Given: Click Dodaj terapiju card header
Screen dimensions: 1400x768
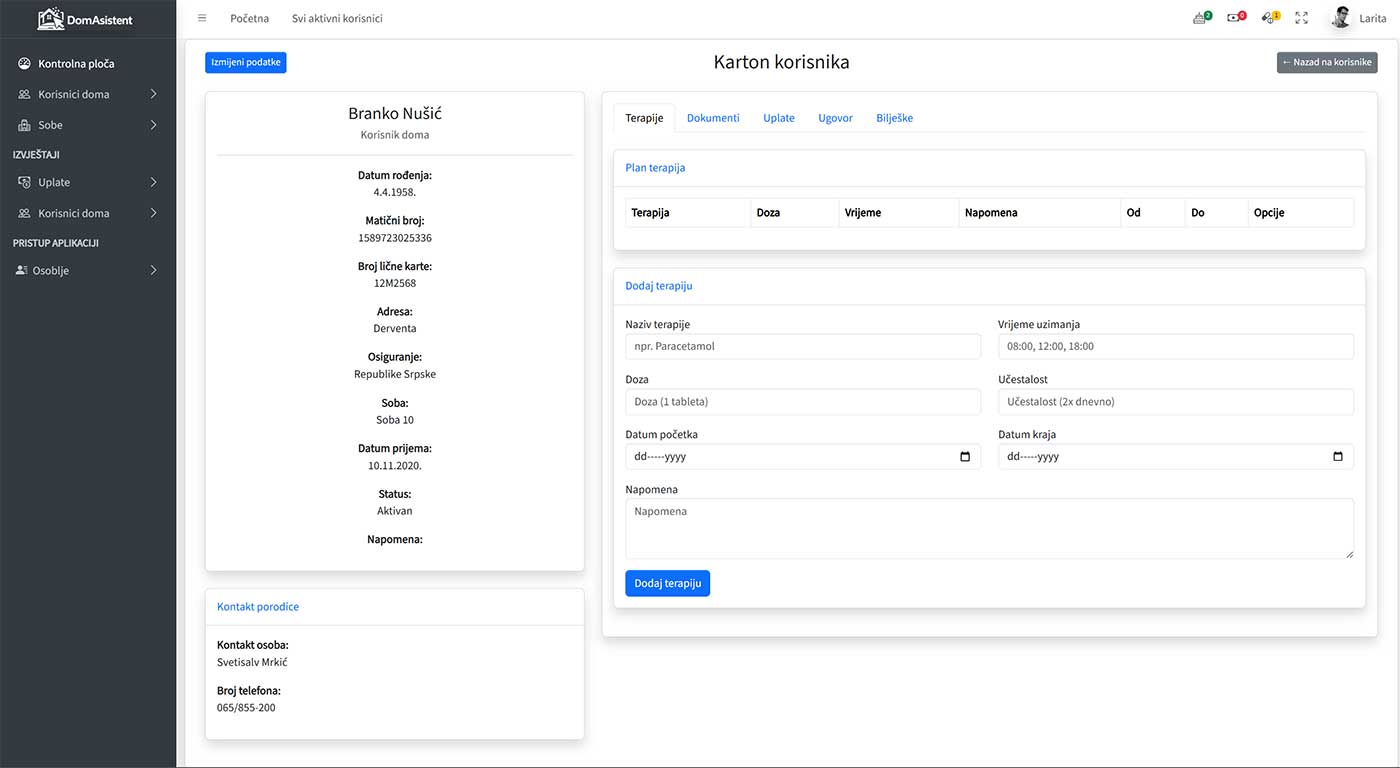Looking at the screenshot, I should click(989, 286).
